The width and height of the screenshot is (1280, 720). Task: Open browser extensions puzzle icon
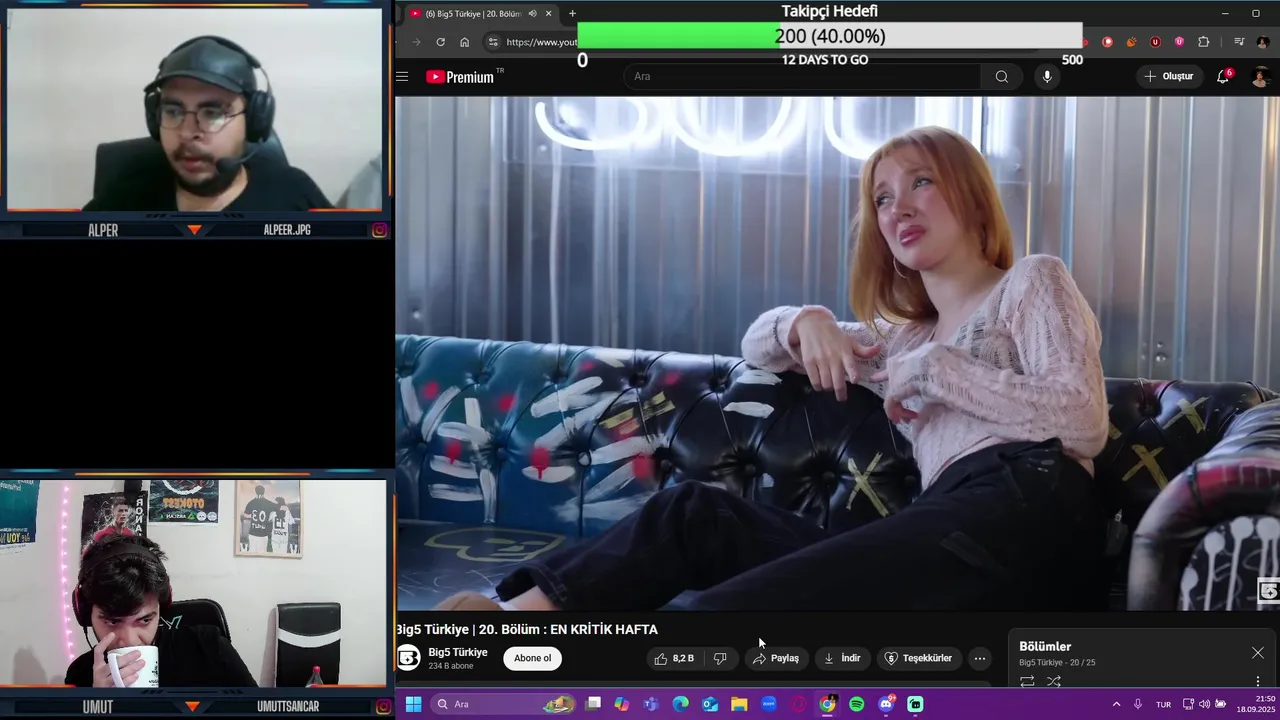click(1203, 42)
